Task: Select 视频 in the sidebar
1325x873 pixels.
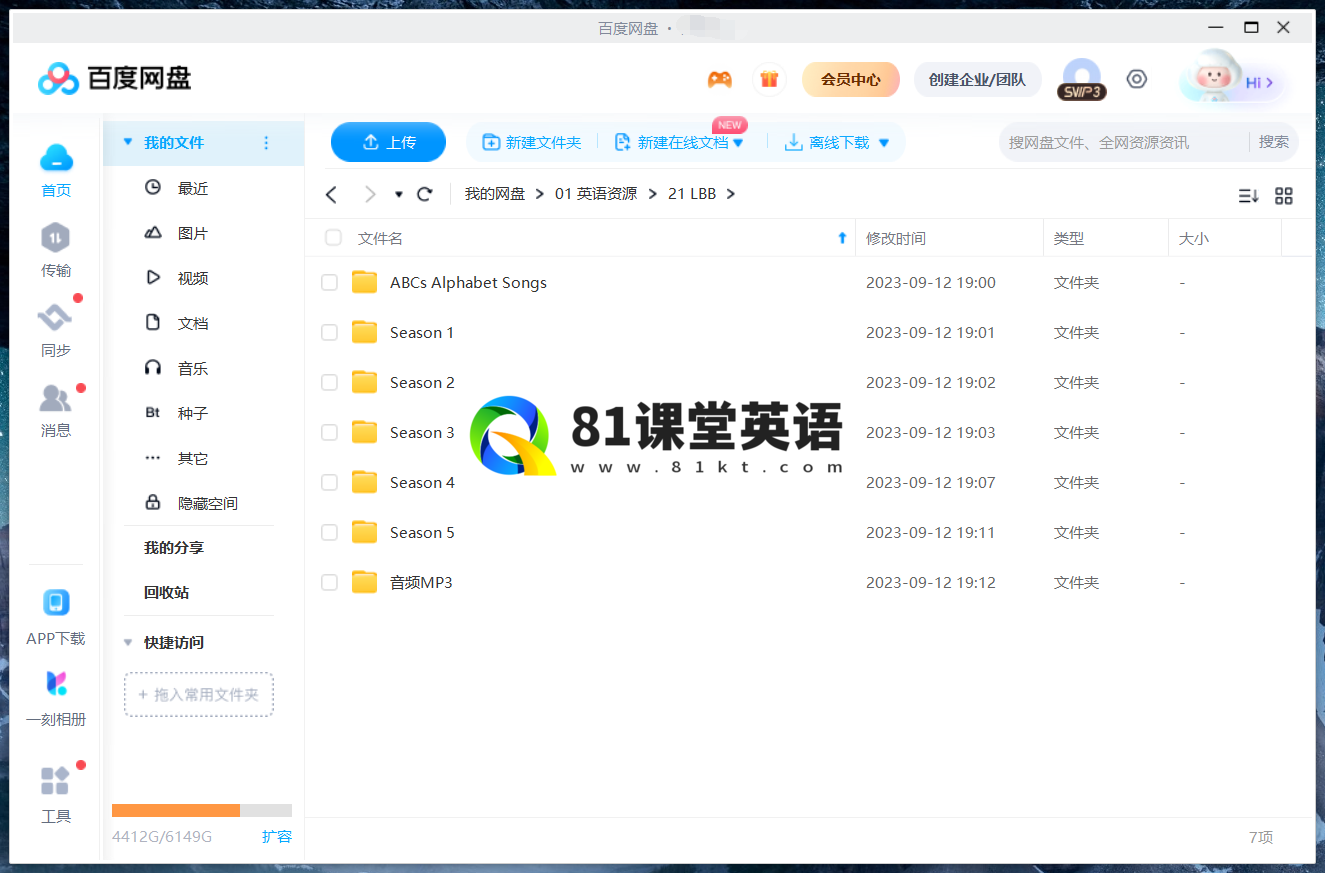Action: 193,278
